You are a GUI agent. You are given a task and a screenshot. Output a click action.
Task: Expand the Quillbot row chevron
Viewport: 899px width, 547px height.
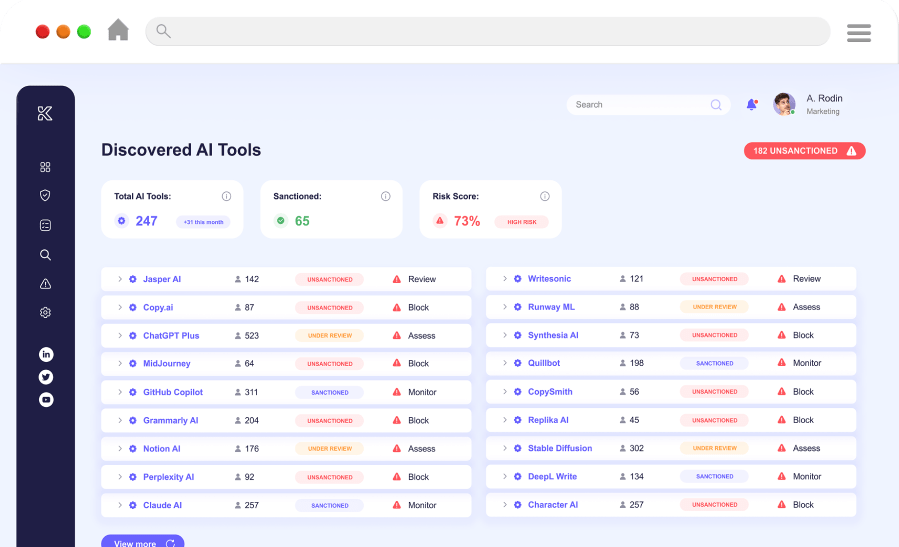tap(504, 363)
